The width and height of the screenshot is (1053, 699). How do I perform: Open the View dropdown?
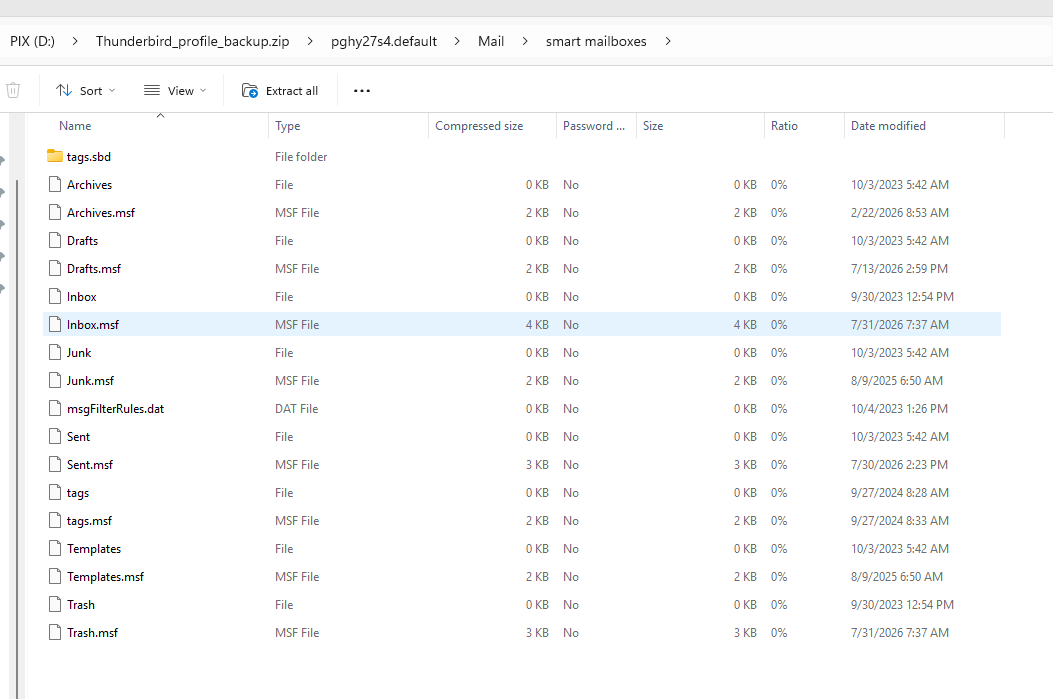point(175,91)
